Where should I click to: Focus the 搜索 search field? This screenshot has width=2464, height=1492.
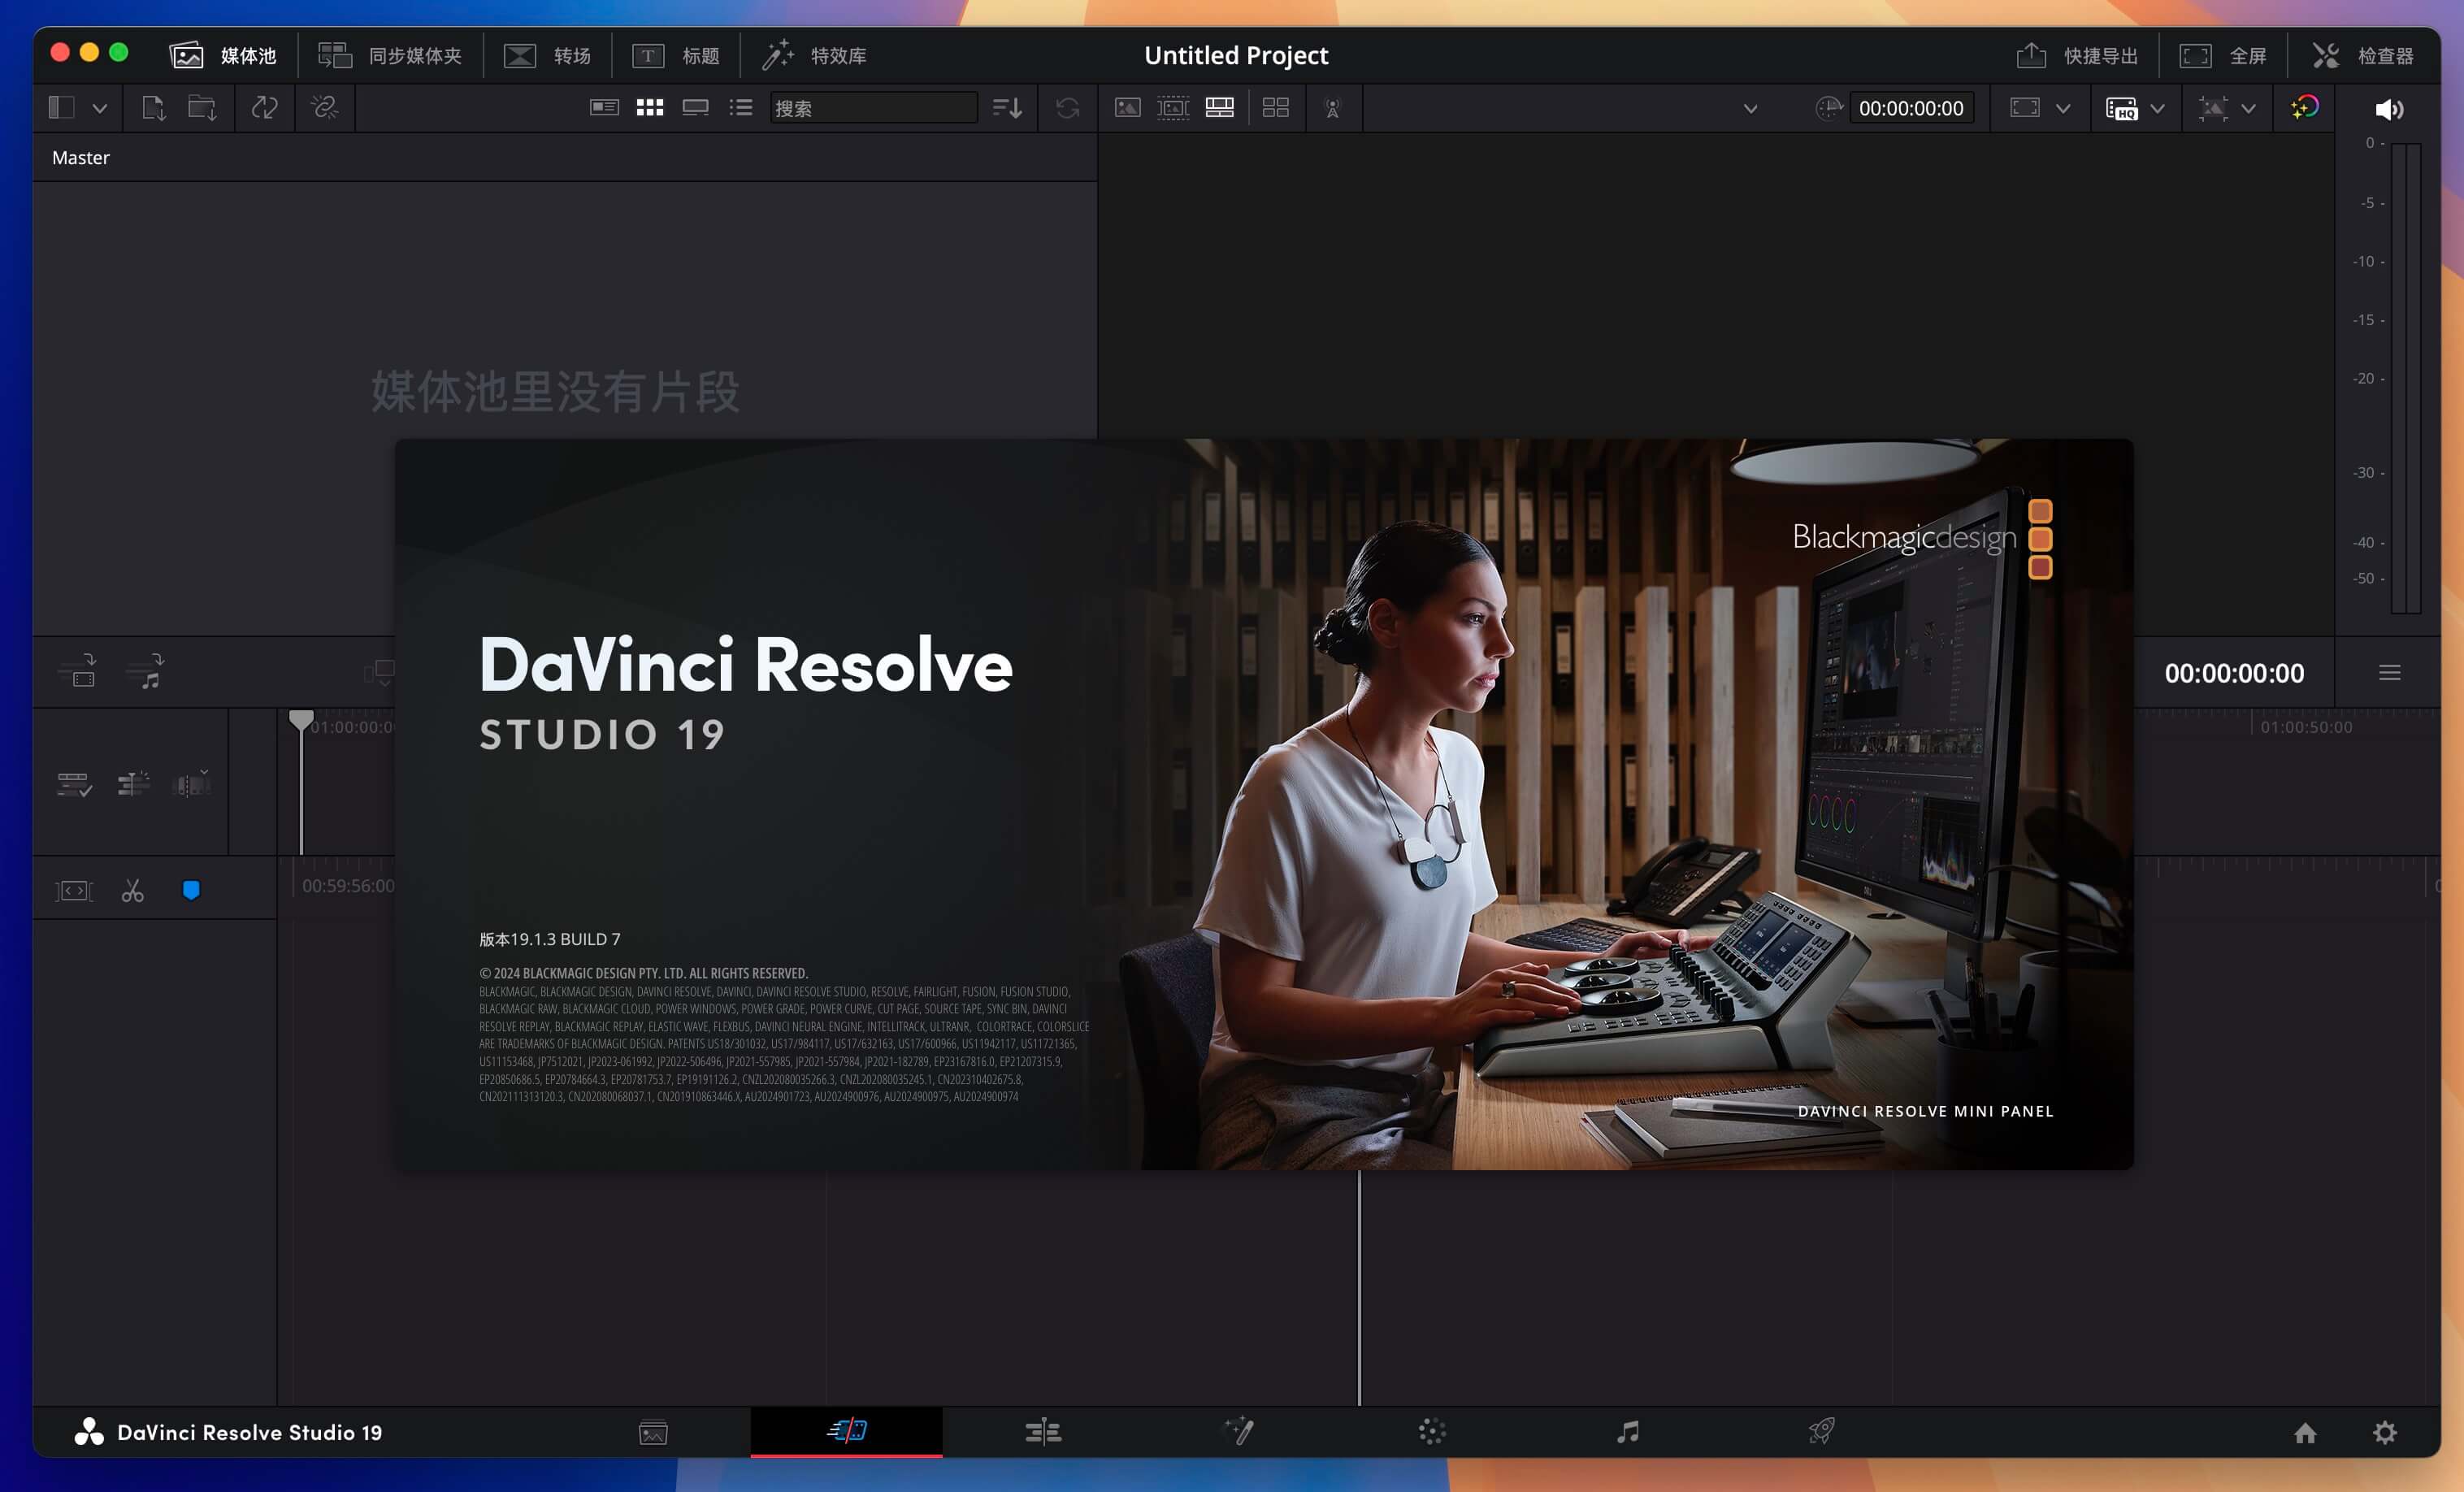click(x=873, y=108)
